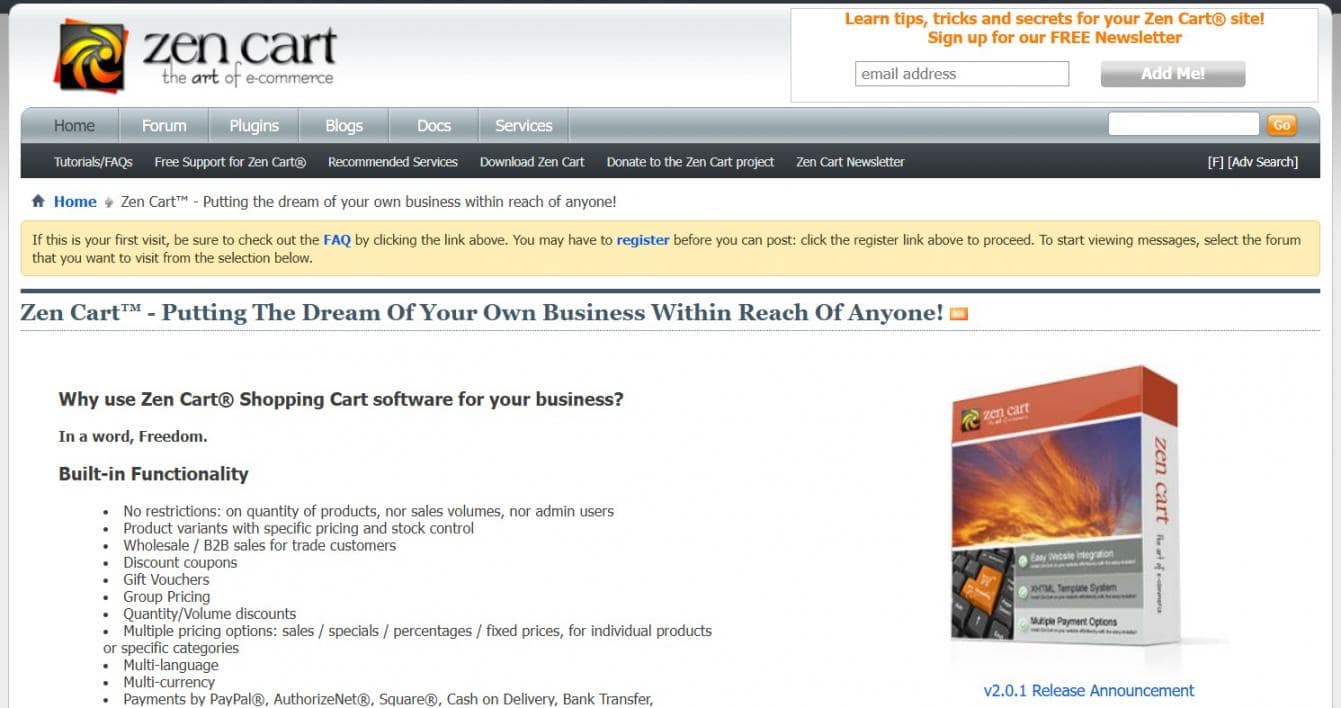The image size is (1341, 708).
Task: Click the orange Go search button
Action: (1282, 125)
